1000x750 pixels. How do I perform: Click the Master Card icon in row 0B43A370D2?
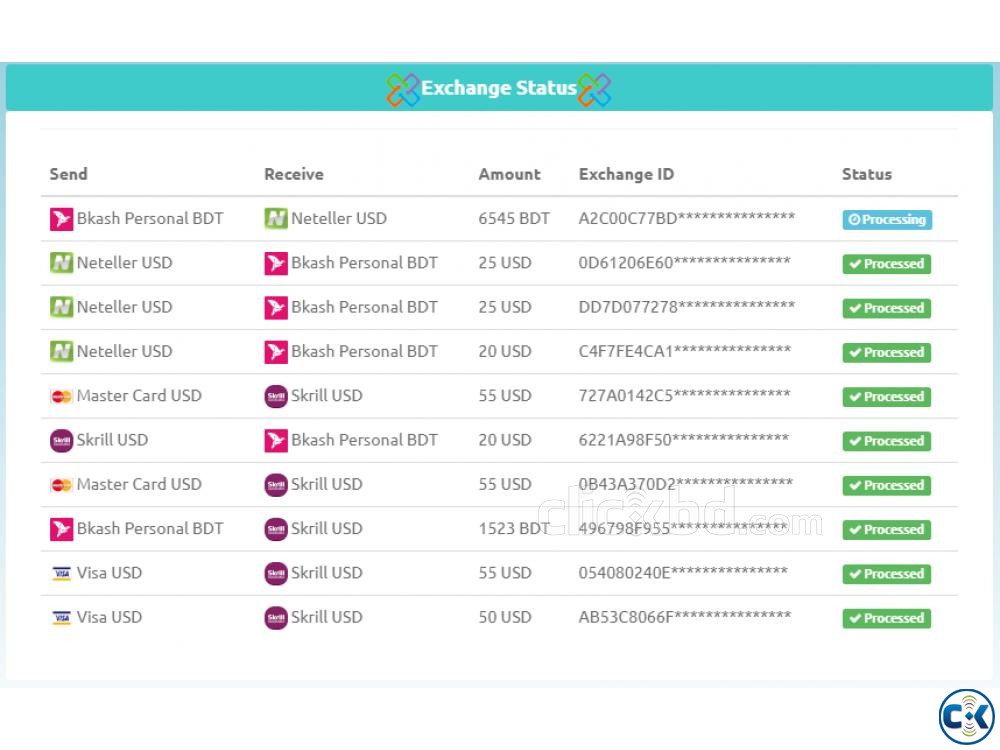point(61,485)
